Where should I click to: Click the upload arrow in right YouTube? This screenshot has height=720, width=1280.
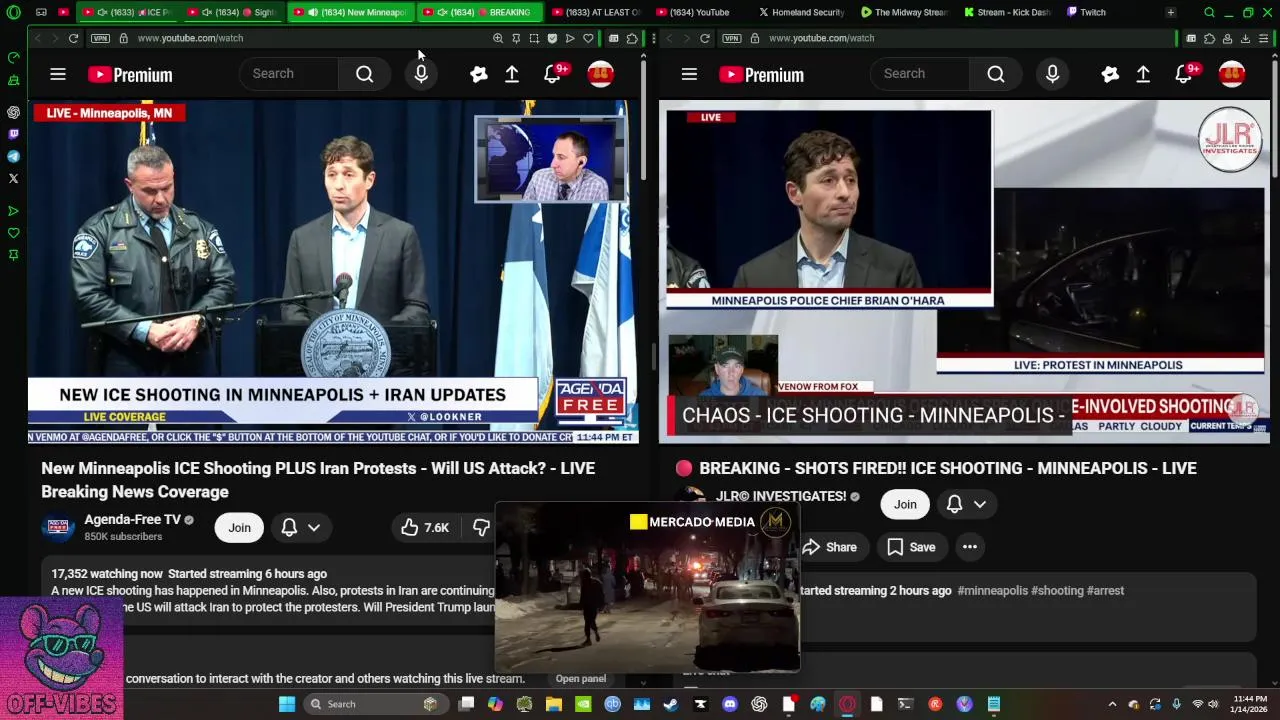(1143, 74)
